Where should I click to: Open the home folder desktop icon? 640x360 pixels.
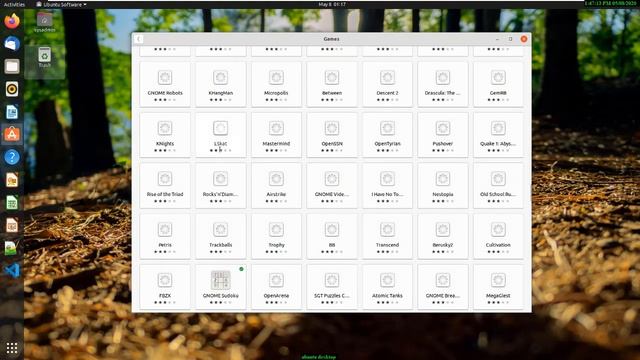pyautogui.click(x=44, y=22)
